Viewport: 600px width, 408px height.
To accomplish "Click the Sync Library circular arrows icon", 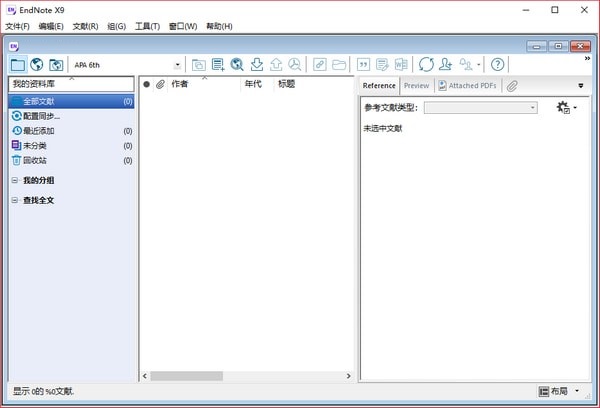I will 426,64.
